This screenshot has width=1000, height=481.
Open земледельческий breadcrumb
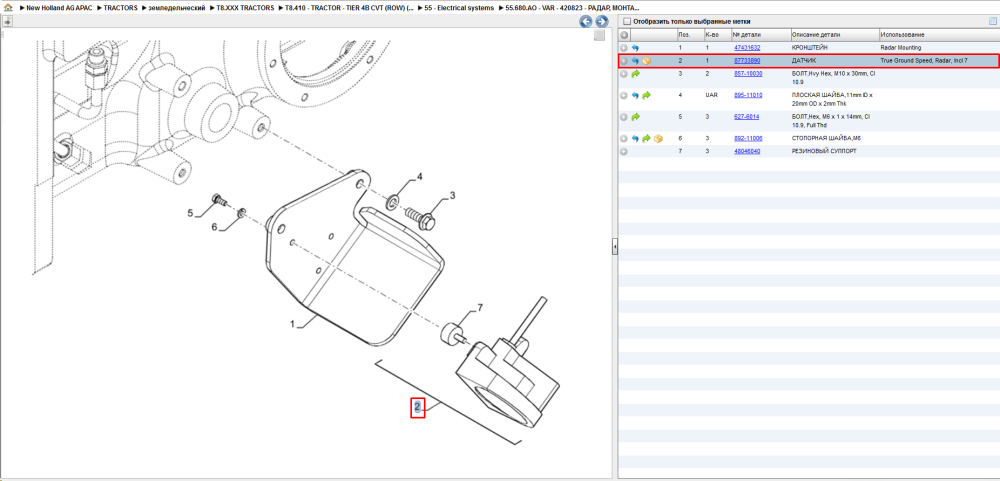[176, 8]
